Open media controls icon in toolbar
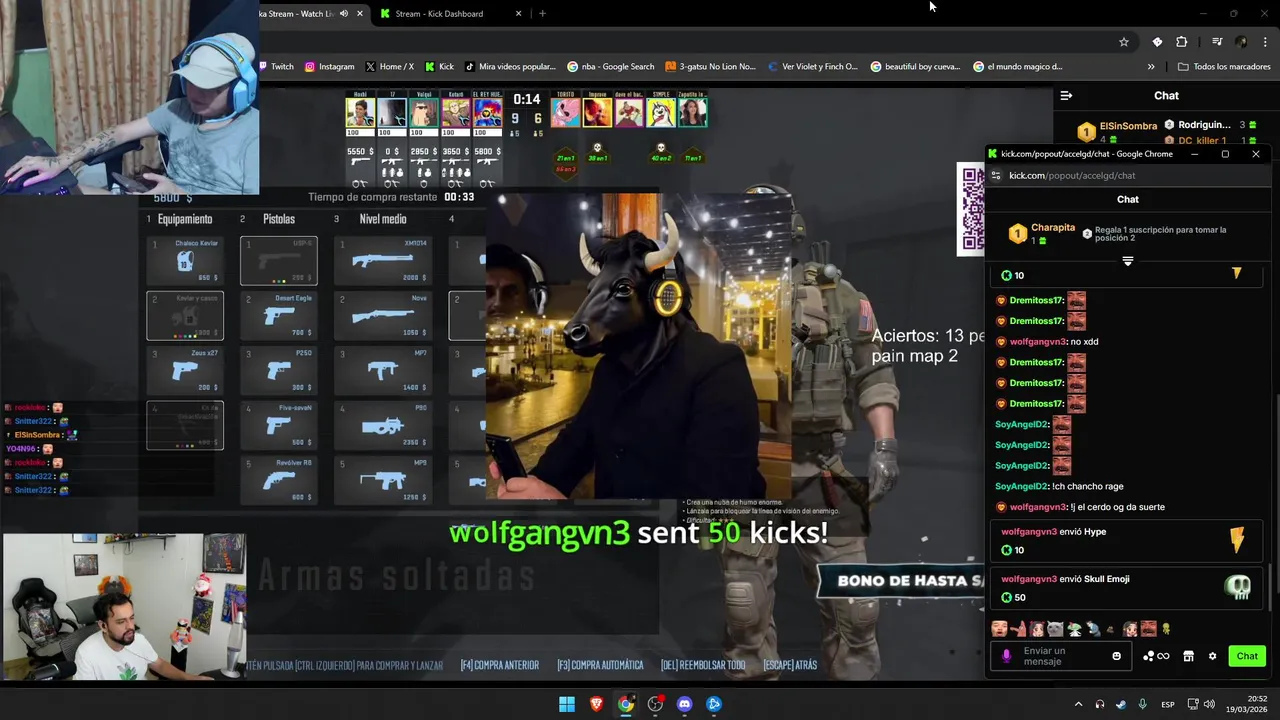Screen dimensions: 1280x720 point(1217,42)
